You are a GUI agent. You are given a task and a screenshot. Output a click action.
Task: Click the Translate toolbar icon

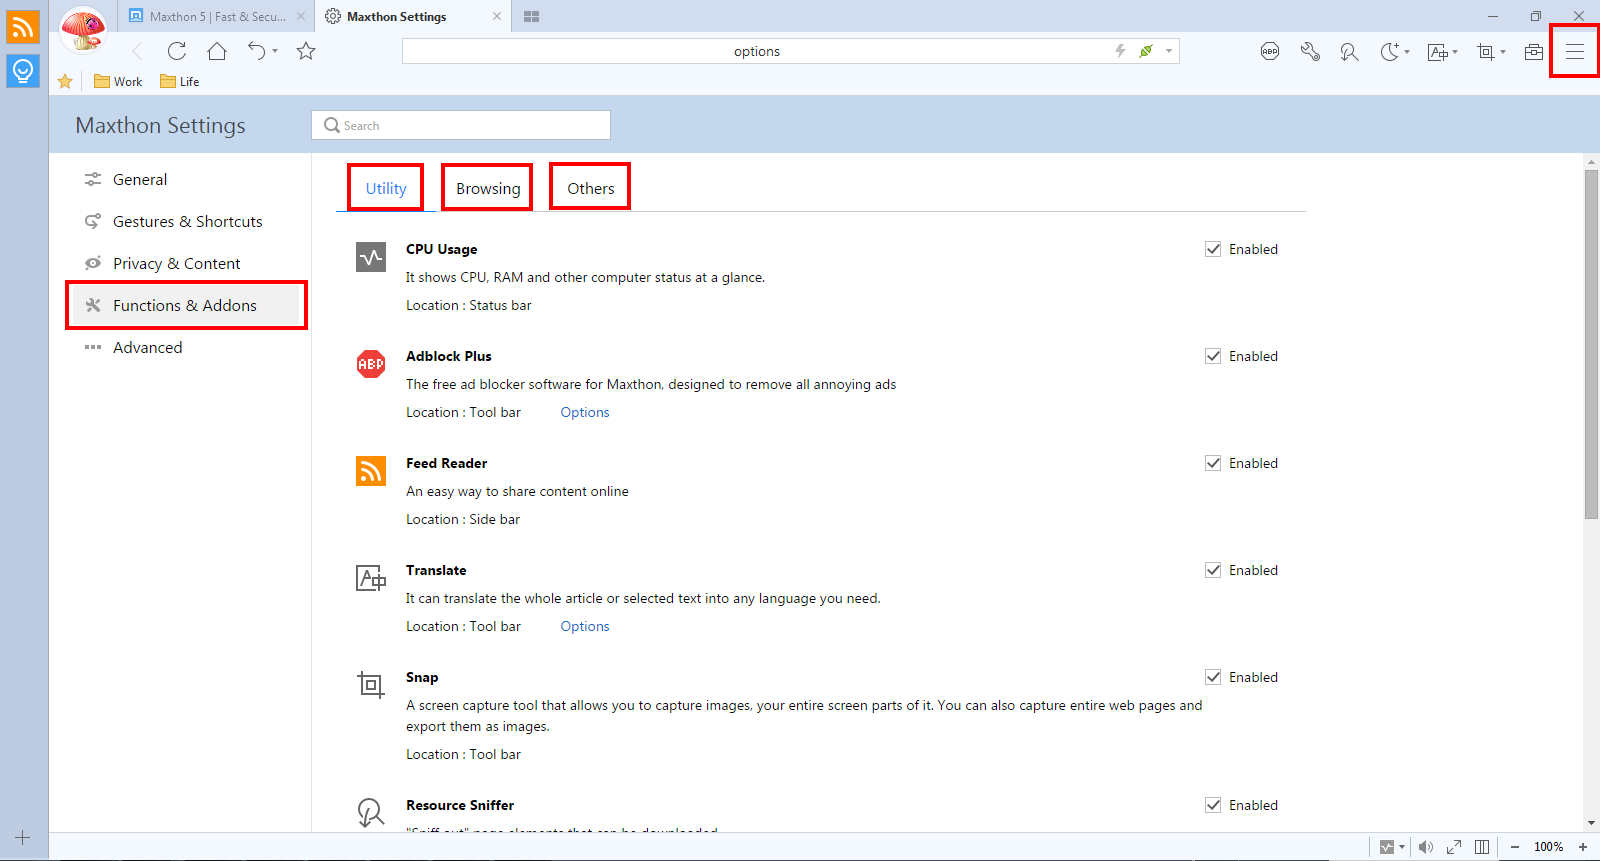pos(1438,52)
